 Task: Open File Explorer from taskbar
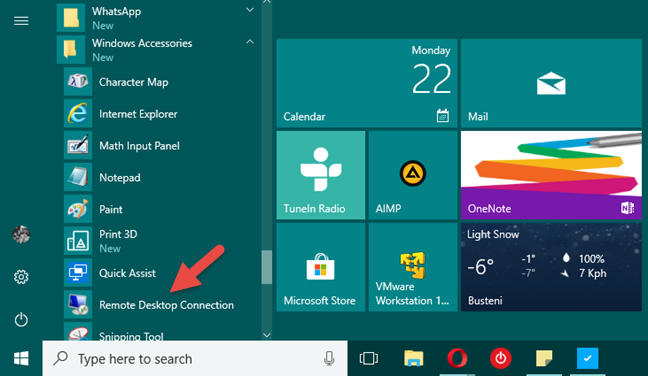click(x=414, y=358)
